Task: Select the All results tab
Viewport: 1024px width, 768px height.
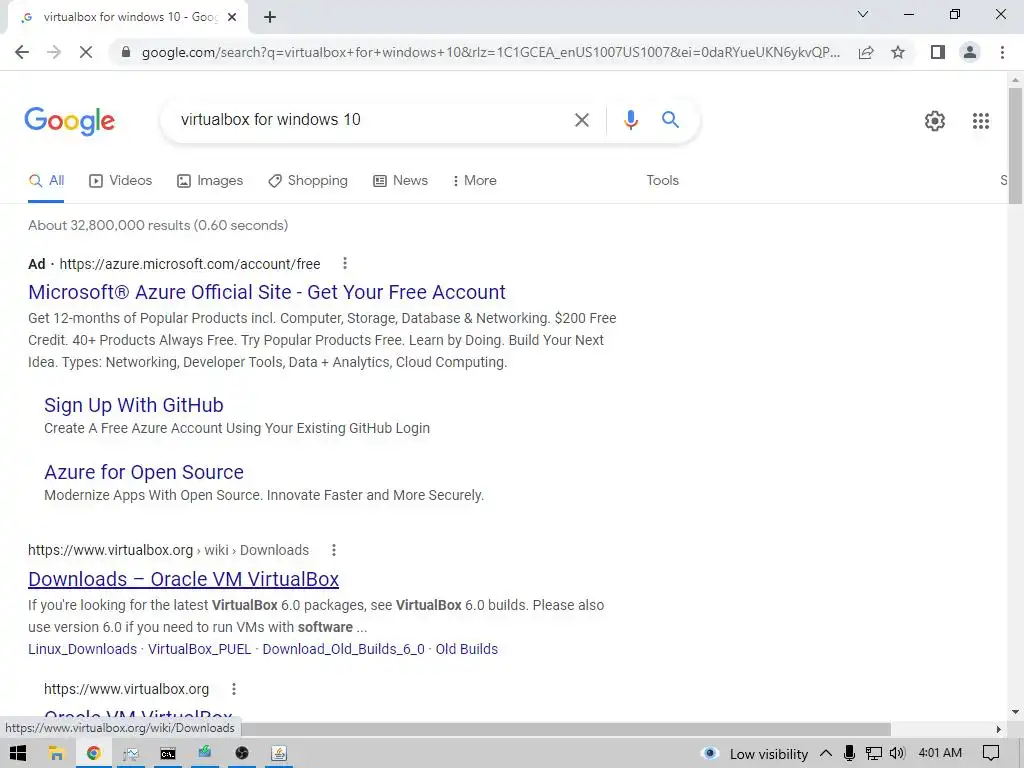Action: (x=46, y=181)
